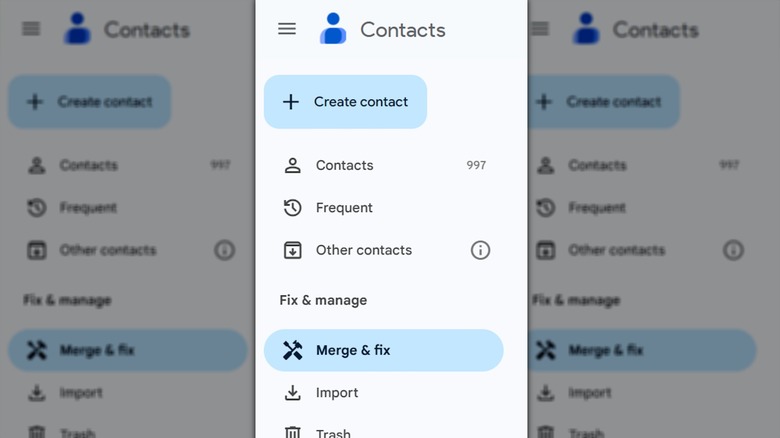Open the Merge & fix label
Viewport: 780px width, 438px height.
pyautogui.click(x=353, y=350)
